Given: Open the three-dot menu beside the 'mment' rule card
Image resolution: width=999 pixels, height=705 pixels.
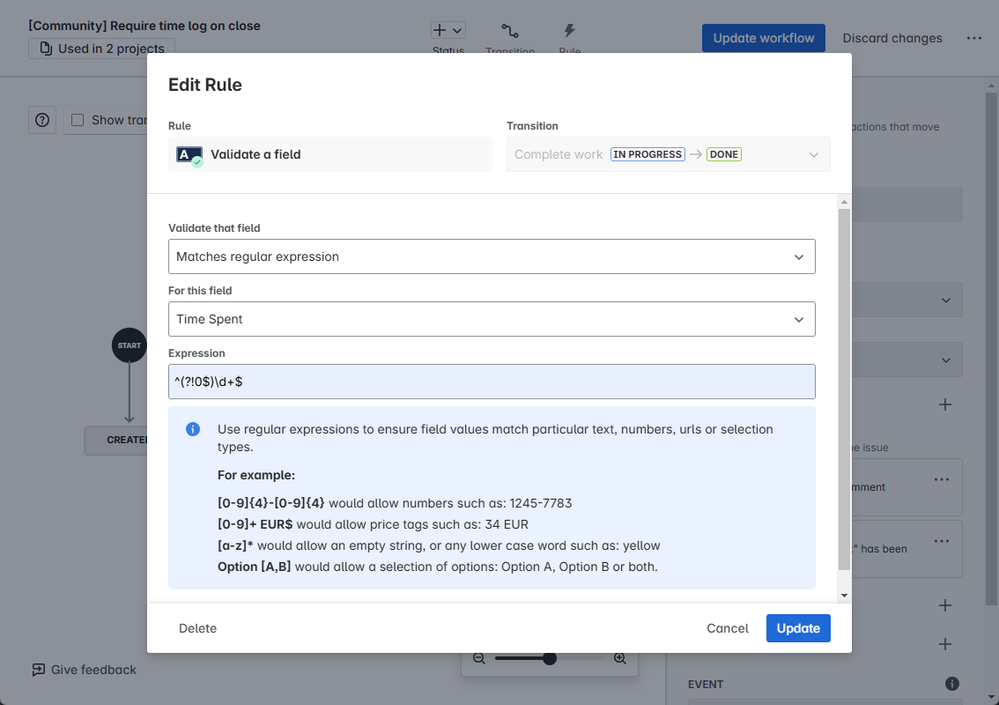Looking at the screenshot, I should click(942, 479).
